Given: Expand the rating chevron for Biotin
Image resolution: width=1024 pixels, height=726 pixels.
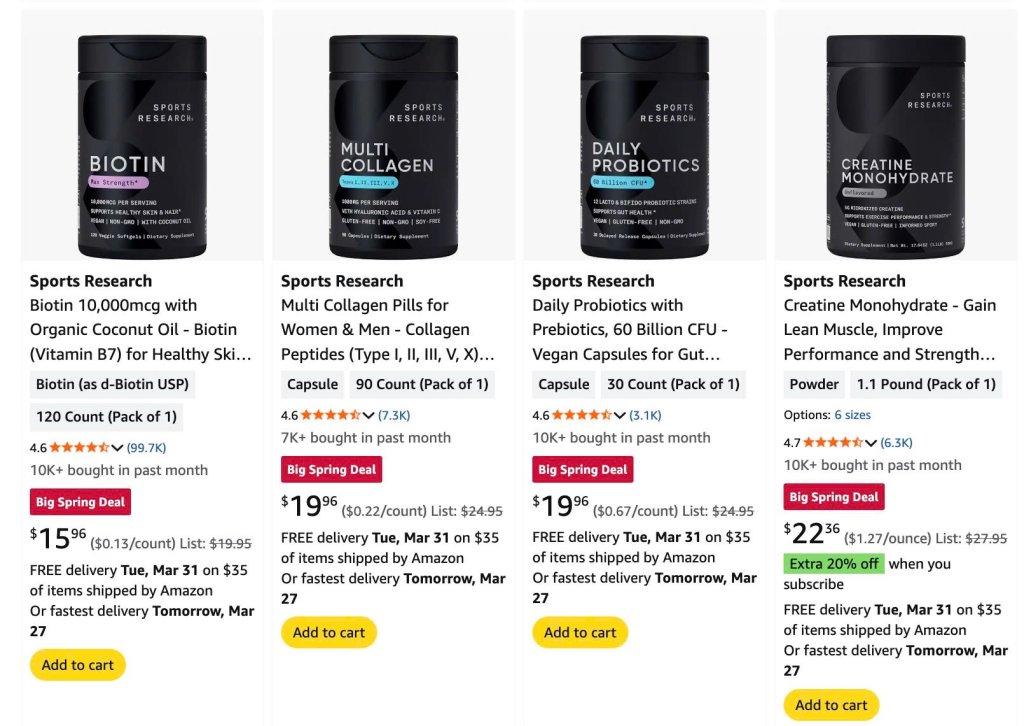Looking at the screenshot, I should pos(118,448).
